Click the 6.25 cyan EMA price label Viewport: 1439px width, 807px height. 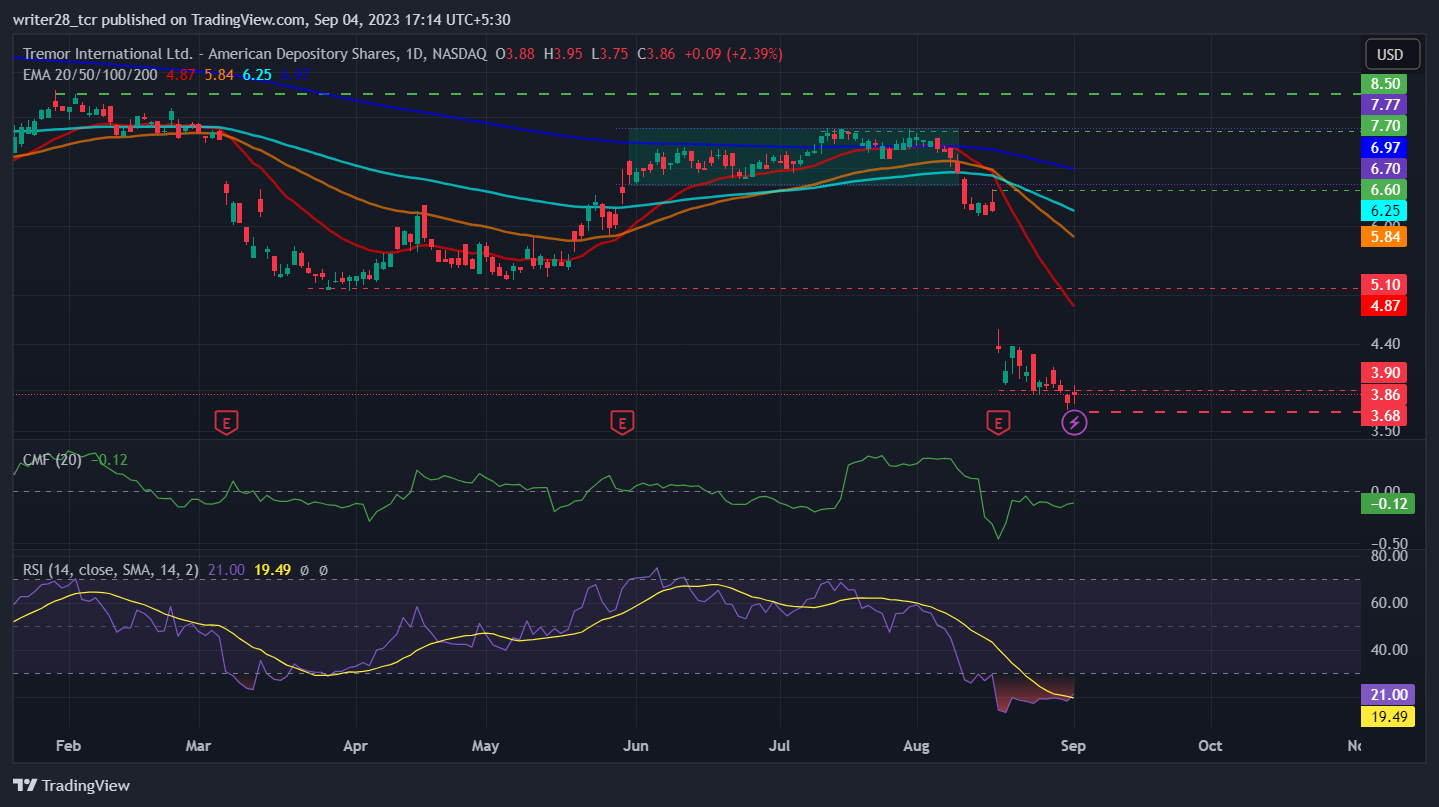tap(1385, 211)
